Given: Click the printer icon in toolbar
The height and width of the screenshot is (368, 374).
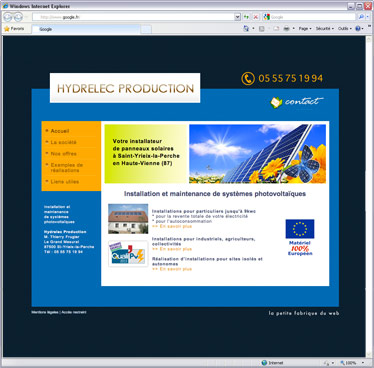Looking at the screenshot, I should (286, 29).
